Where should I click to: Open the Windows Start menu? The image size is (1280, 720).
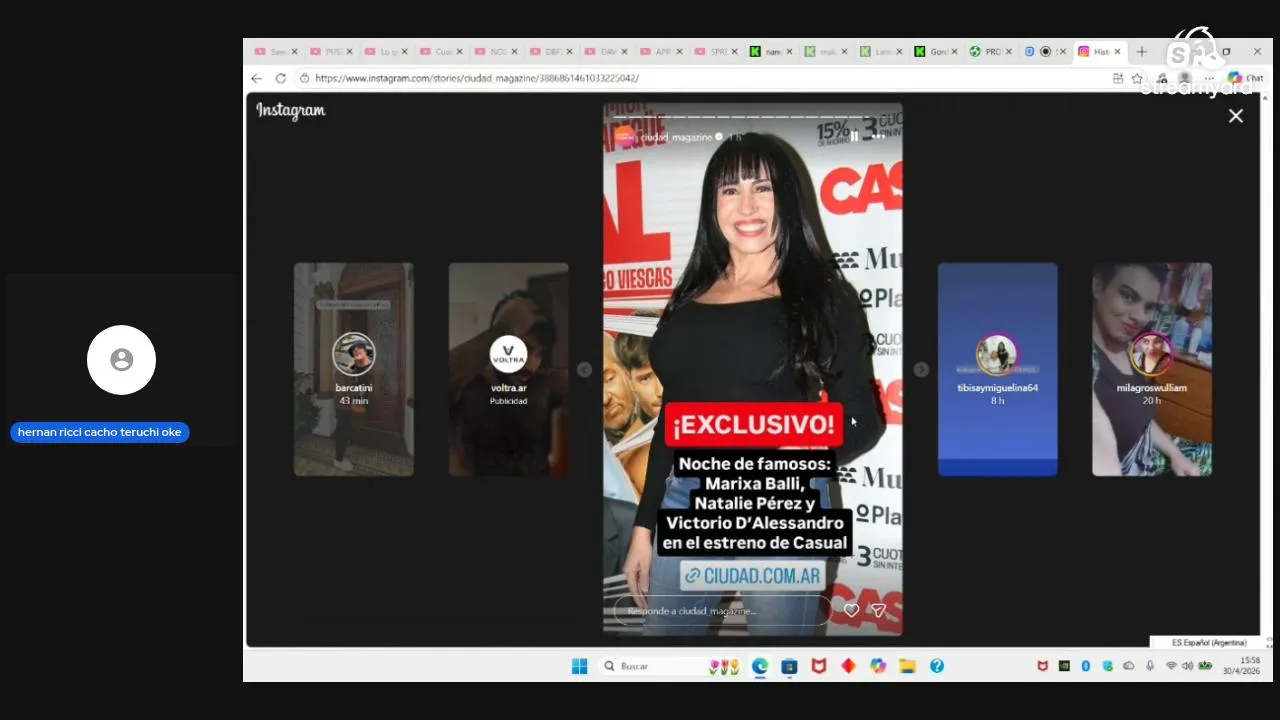point(579,666)
